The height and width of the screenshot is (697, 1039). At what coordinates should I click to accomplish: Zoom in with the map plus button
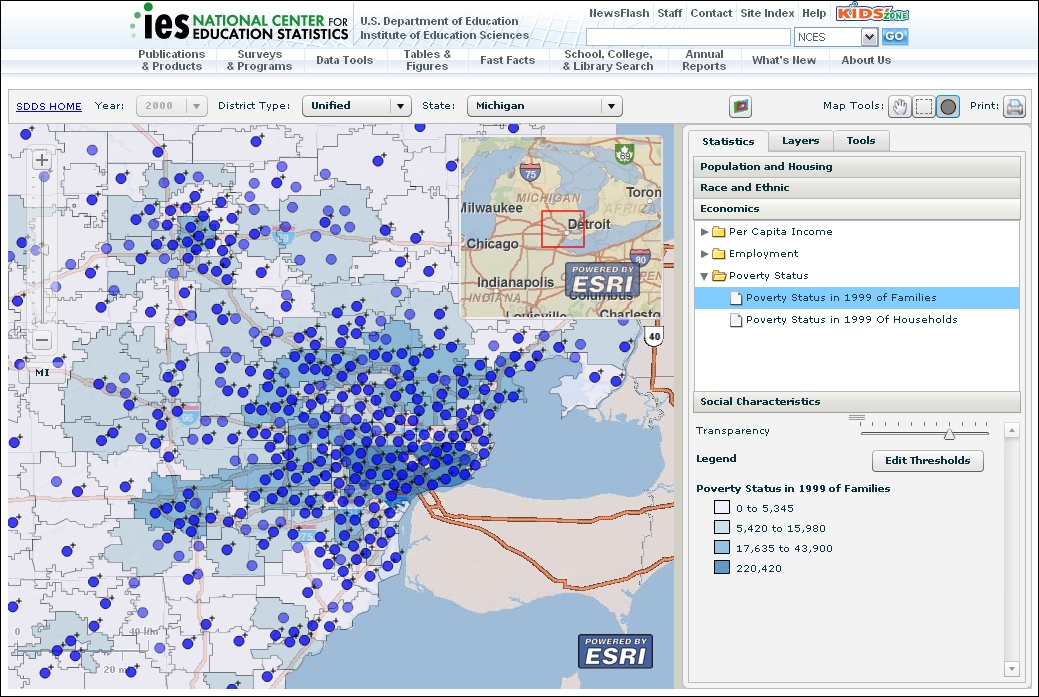42,160
